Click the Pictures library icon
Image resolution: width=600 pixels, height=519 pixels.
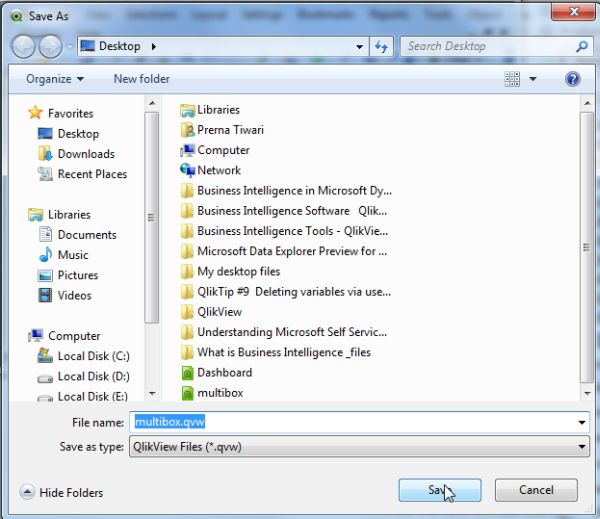click(45, 275)
